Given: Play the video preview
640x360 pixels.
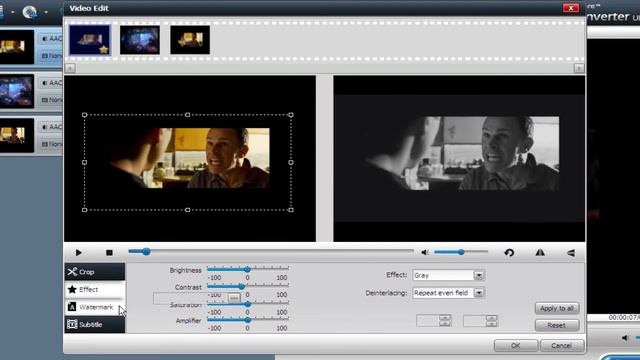Looking at the screenshot, I should tap(78, 253).
